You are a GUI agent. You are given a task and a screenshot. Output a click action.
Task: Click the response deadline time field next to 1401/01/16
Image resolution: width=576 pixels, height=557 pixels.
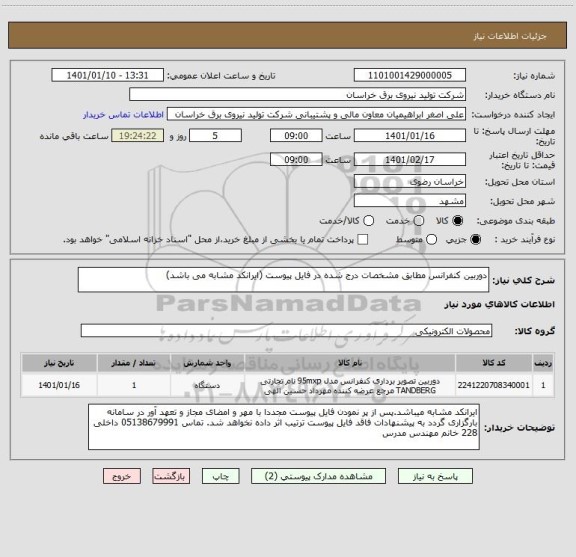point(296,136)
